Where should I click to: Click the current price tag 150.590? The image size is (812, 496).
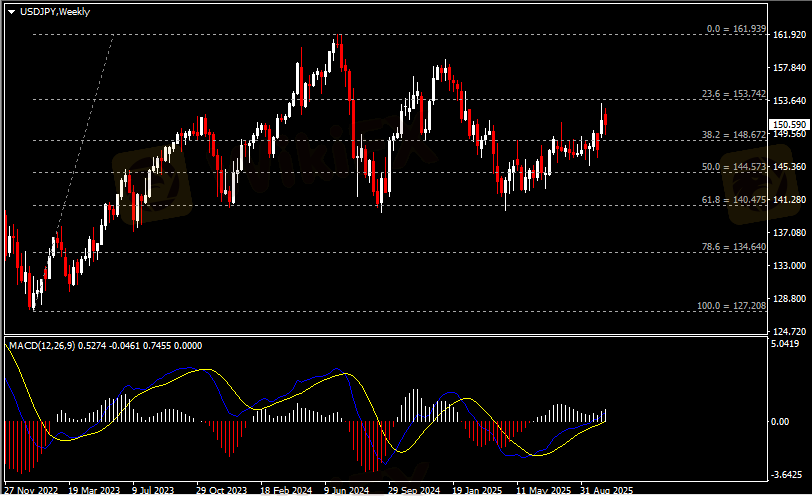coord(789,125)
